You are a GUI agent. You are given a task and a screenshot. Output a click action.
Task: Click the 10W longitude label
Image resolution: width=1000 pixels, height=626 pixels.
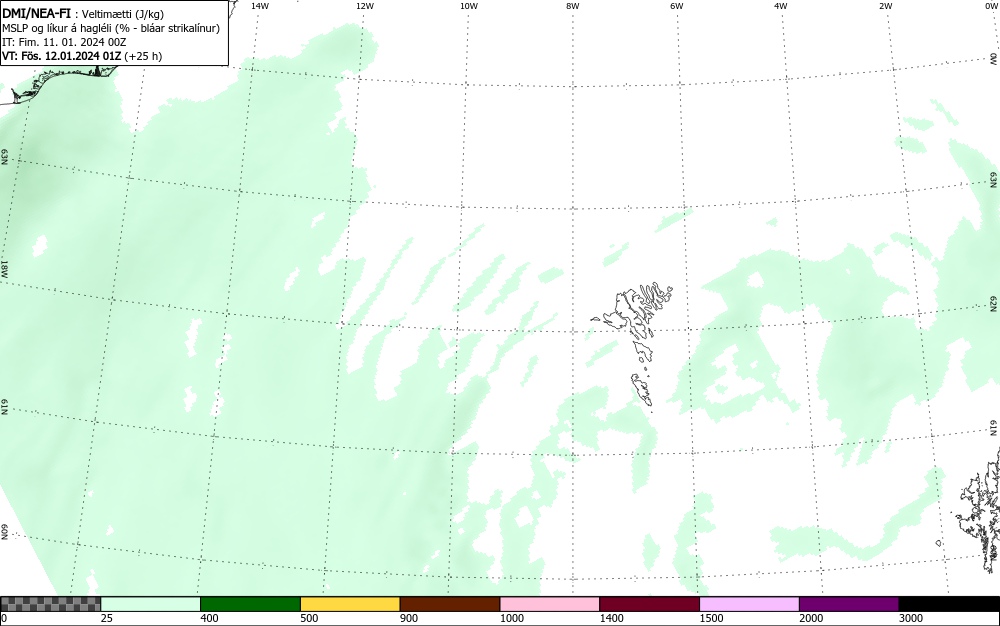point(469,6)
